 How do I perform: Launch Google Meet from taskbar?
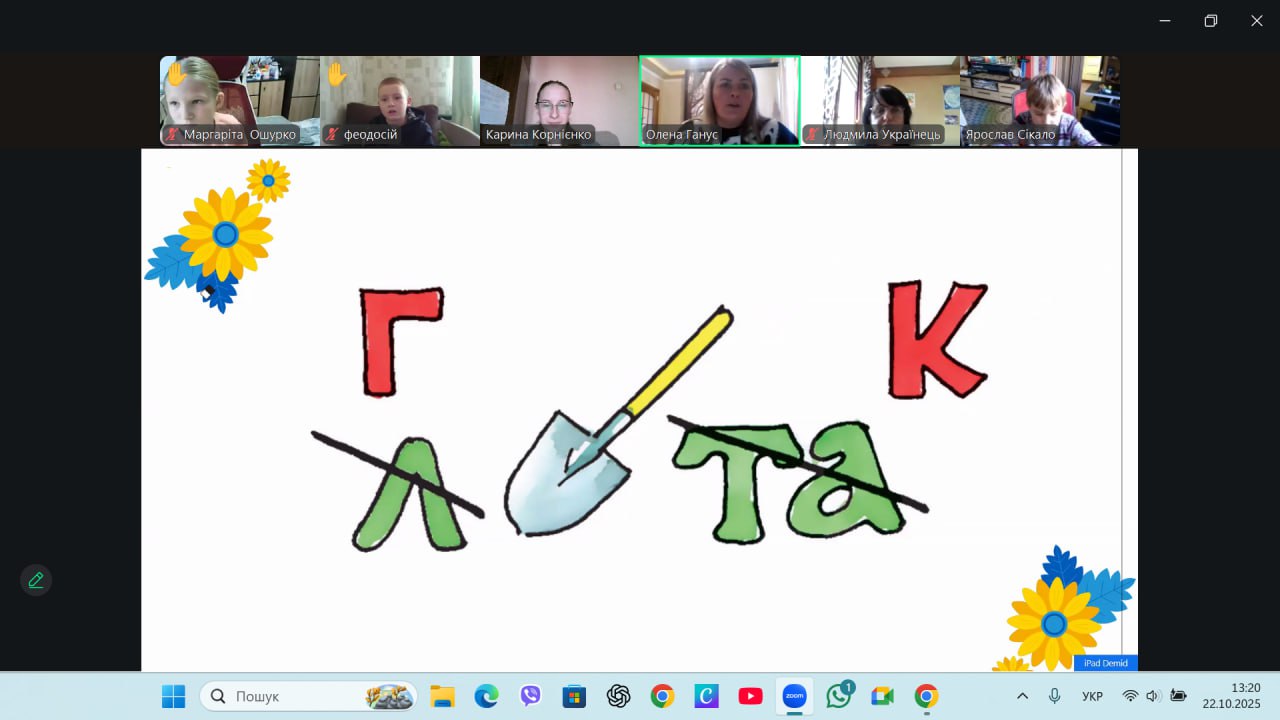[882, 696]
